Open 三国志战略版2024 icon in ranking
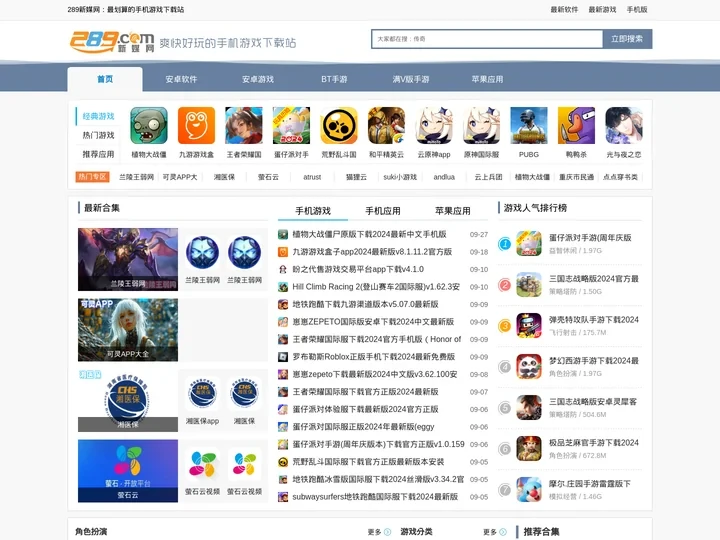 [x=529, y=284]
